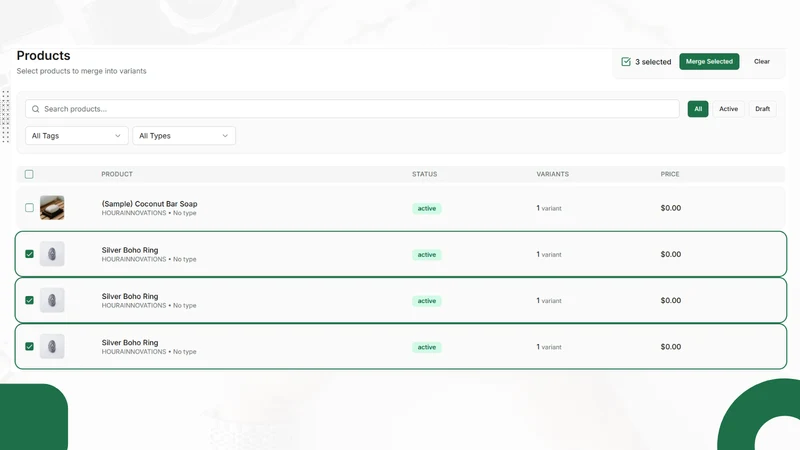Click the 3 selected checkmark icon

[626, 62]
